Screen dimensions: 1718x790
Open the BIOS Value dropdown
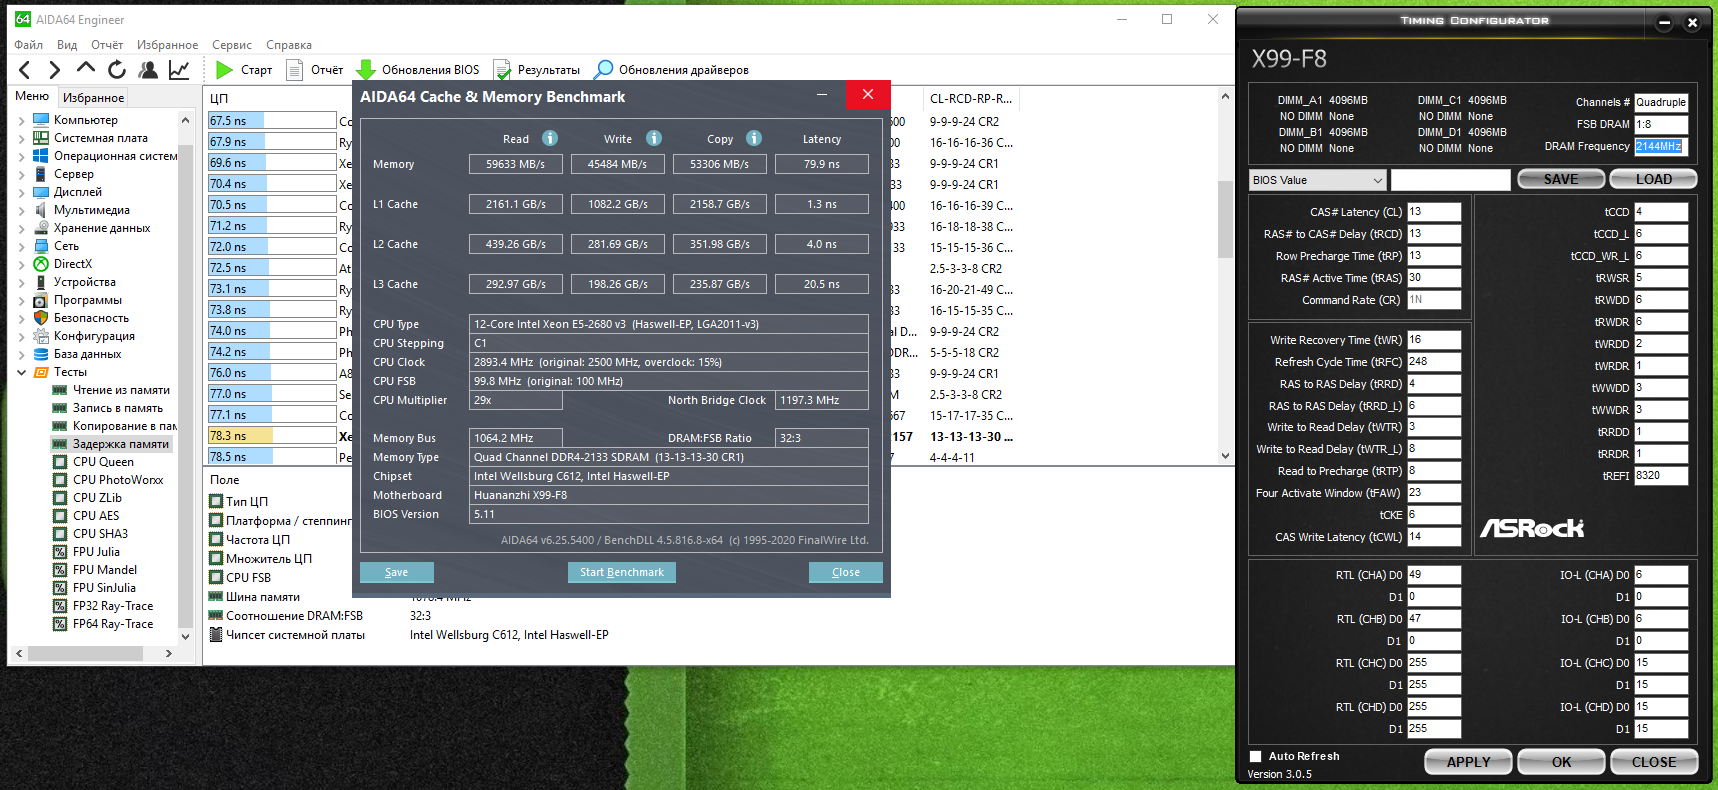point(1317,180)
